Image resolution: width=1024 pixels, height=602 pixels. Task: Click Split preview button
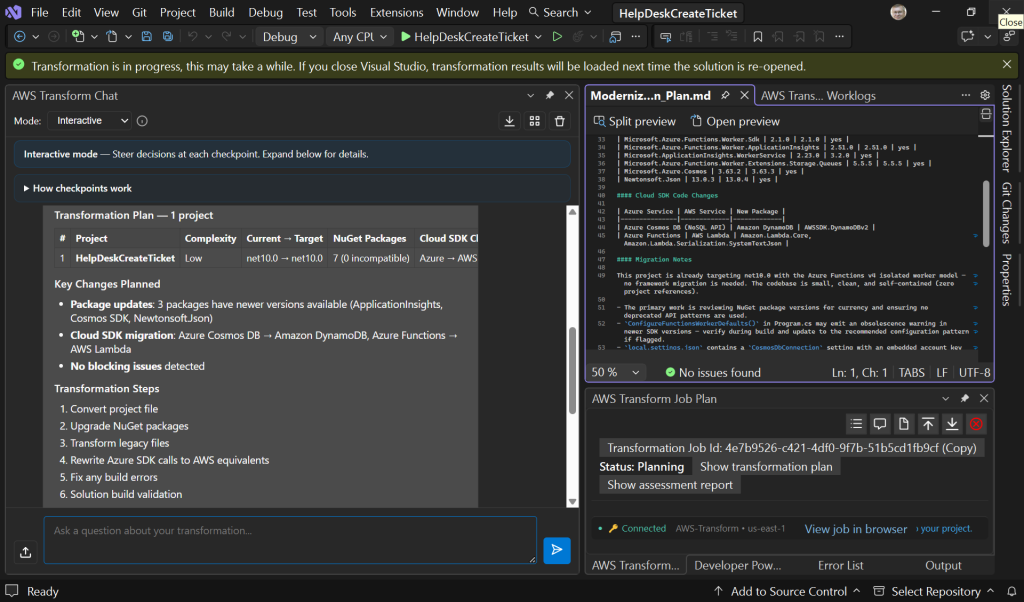(x=634, y=121)
